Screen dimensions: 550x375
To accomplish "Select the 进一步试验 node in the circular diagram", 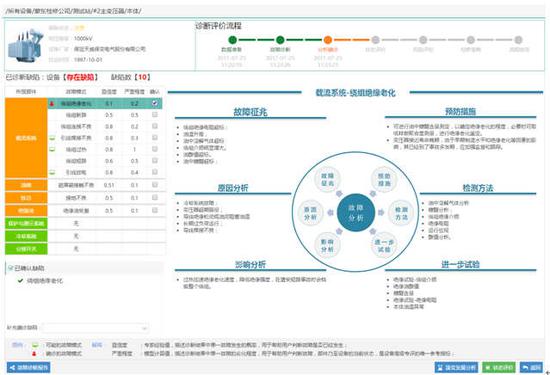I will 384,246.
